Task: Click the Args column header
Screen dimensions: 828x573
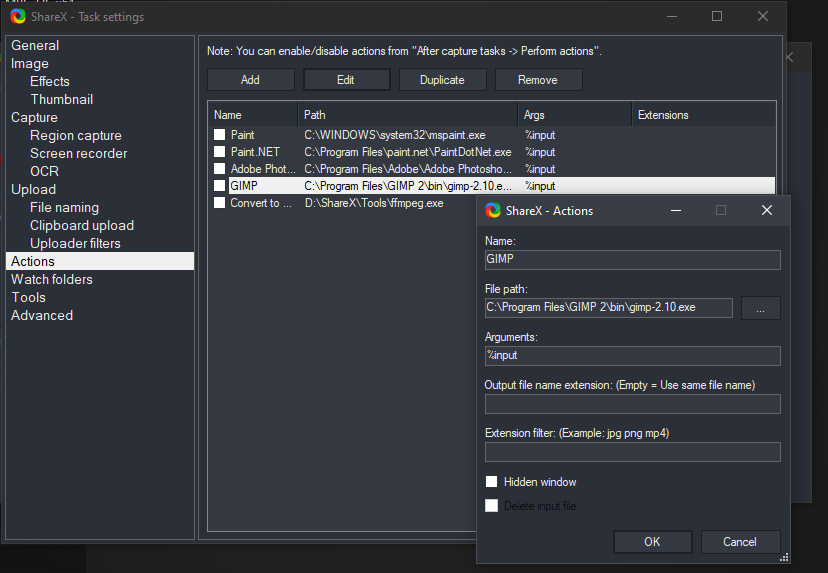Action: coord(575,115)
